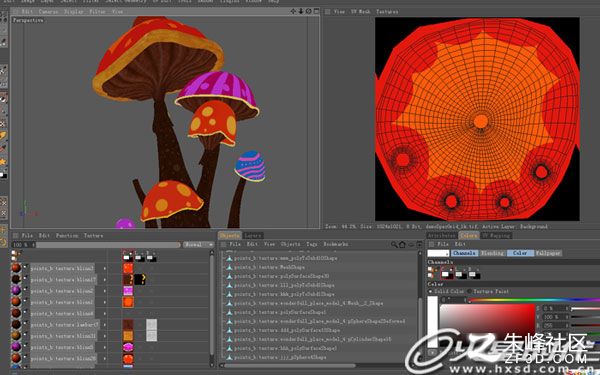Viewport: 600px width, 375px height.
Task: Select the blinn21 orange-brown material sphere
Action: [x=16, y=336]
